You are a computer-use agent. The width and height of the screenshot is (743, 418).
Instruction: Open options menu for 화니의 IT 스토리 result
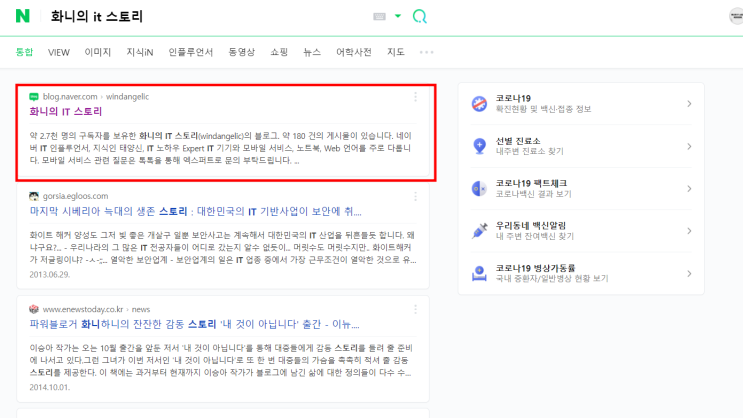coord(416,97)
